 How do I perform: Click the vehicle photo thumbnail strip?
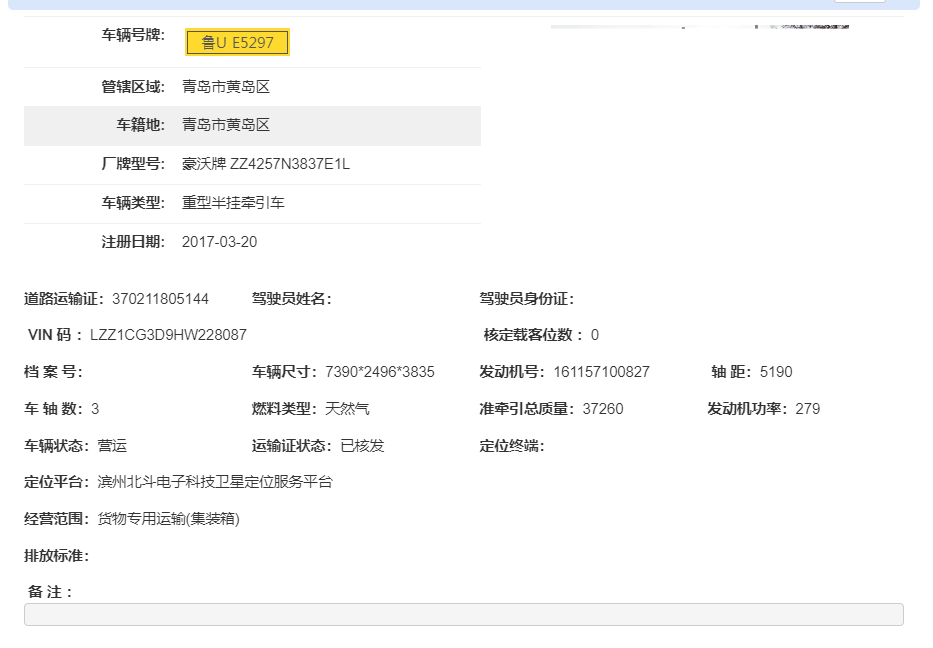pyautogui.click(x=700, y=26)
